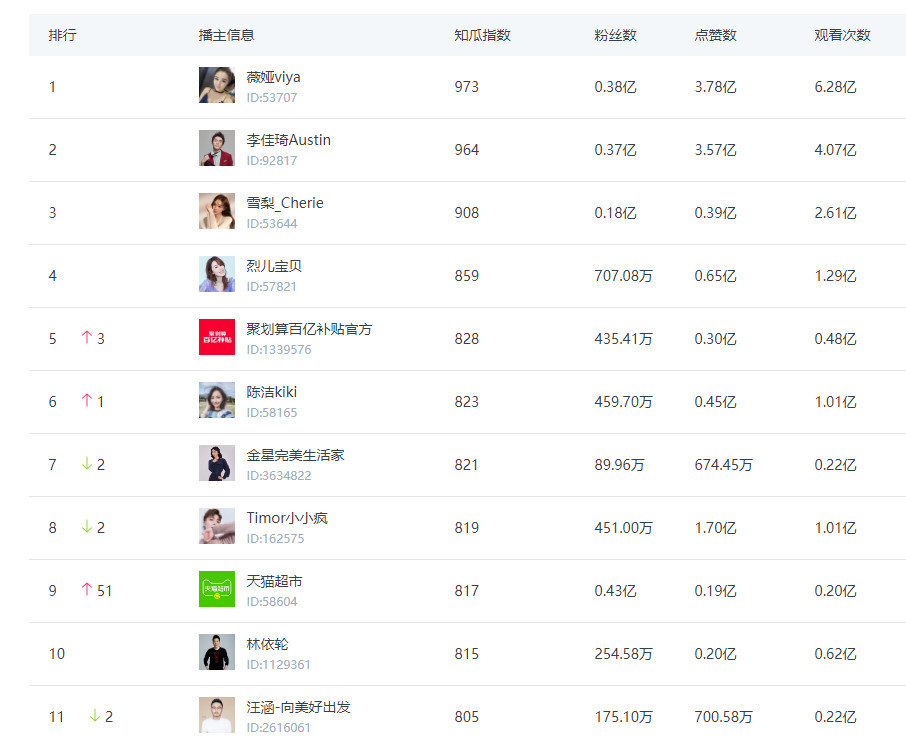Open 金星完美生活家 streamer page
Viewport: 906px width, 744px height.
(x=296, y=455)
